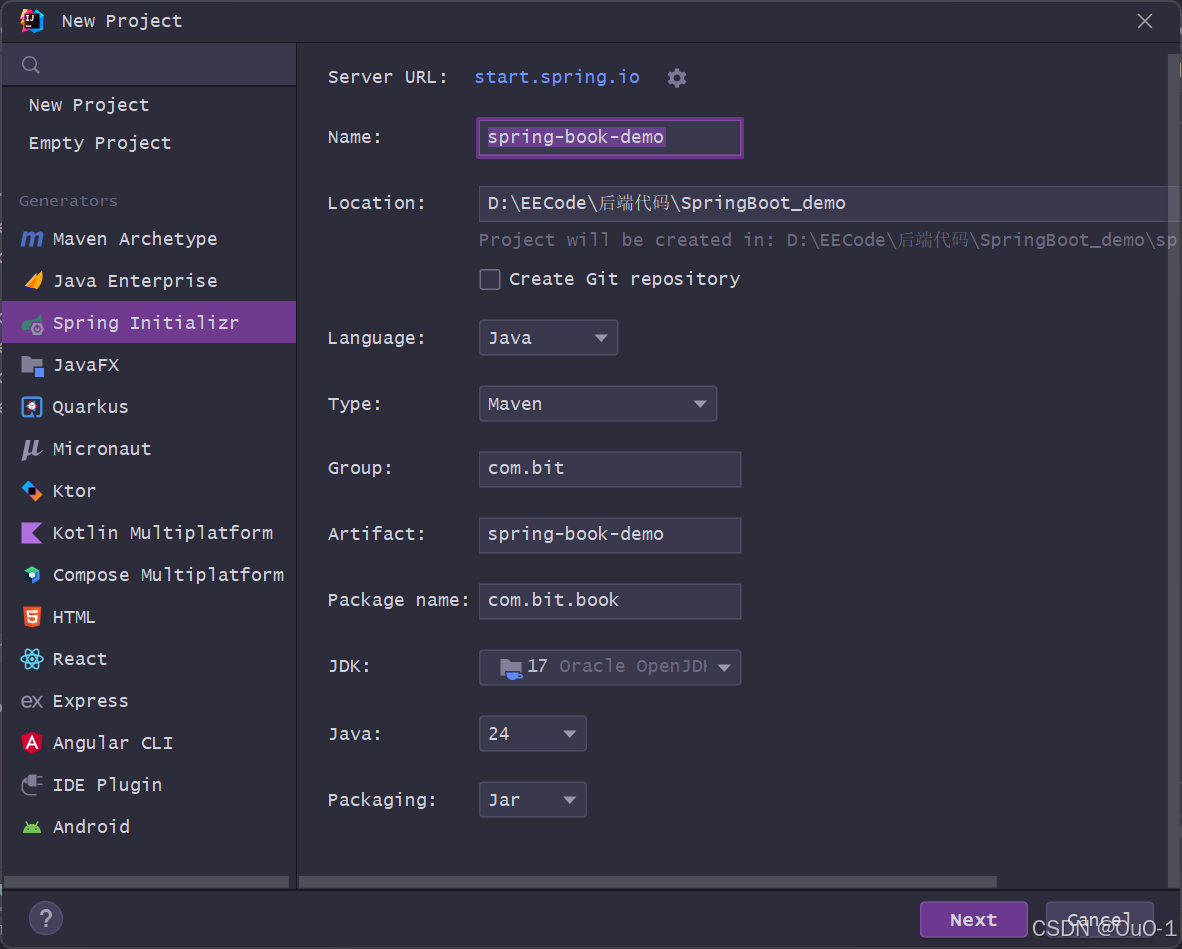1182x949 pixels.
Task: Click the Micronaut mu icon
Action: click(32, 449)
